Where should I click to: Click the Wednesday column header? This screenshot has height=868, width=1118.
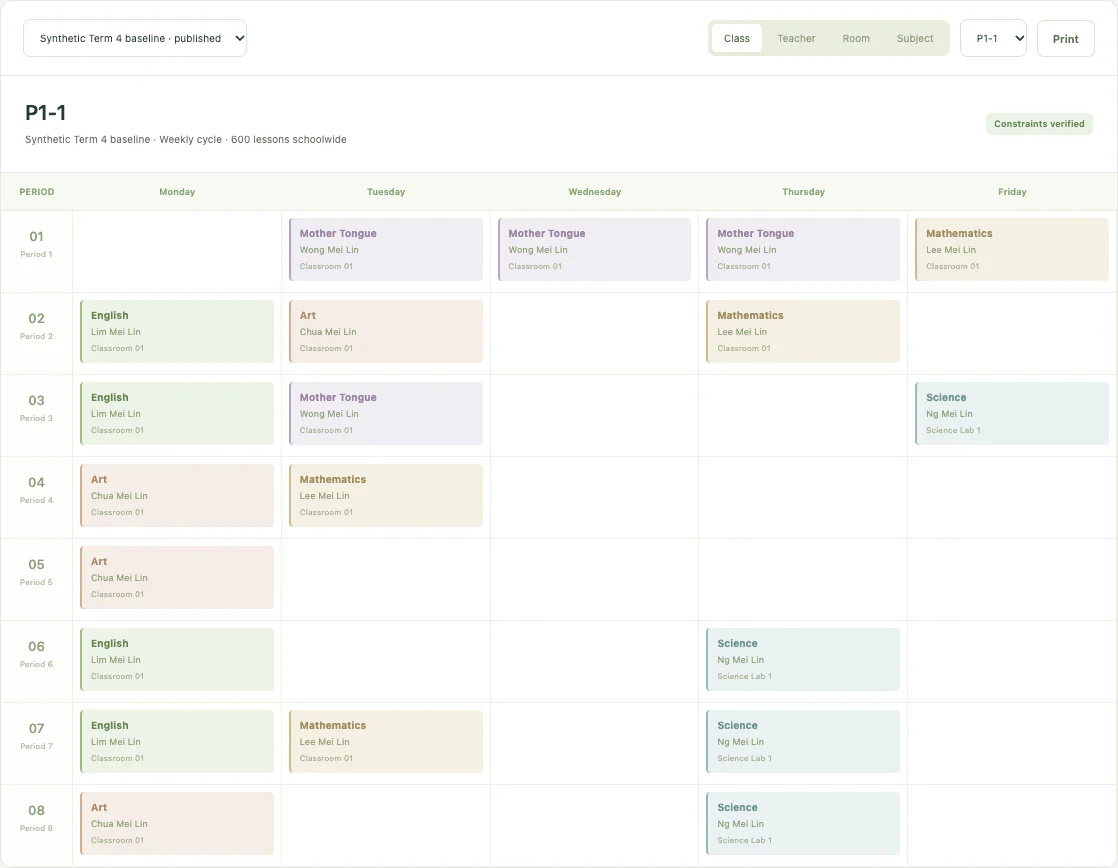[595, 192]
